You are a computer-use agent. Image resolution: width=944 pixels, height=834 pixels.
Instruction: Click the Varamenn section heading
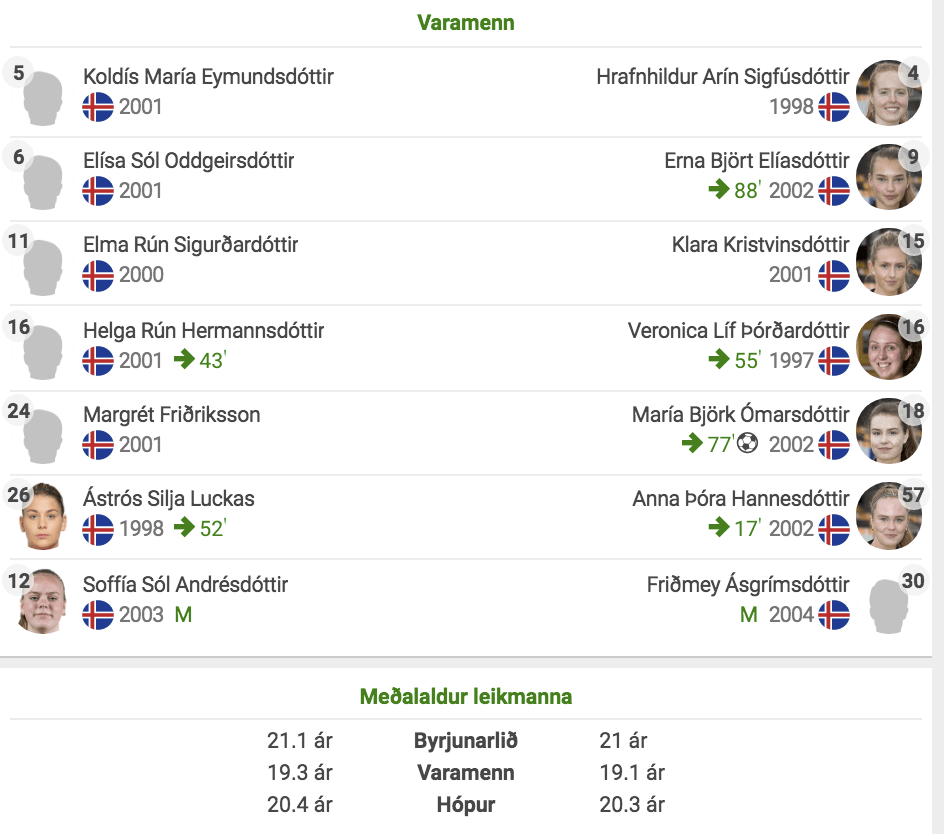pyautogui.click(x=466, y=23)
